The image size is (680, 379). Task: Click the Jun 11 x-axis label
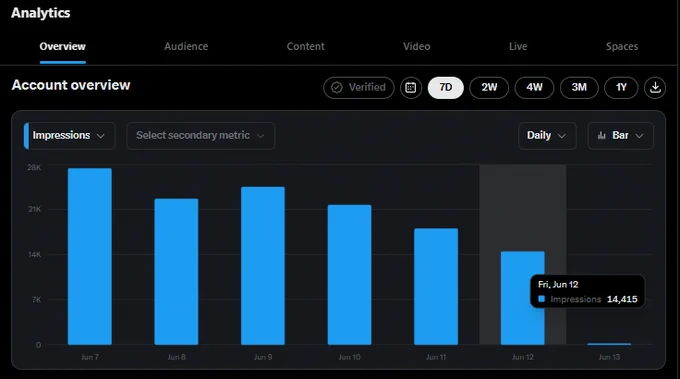pos(436,357)
